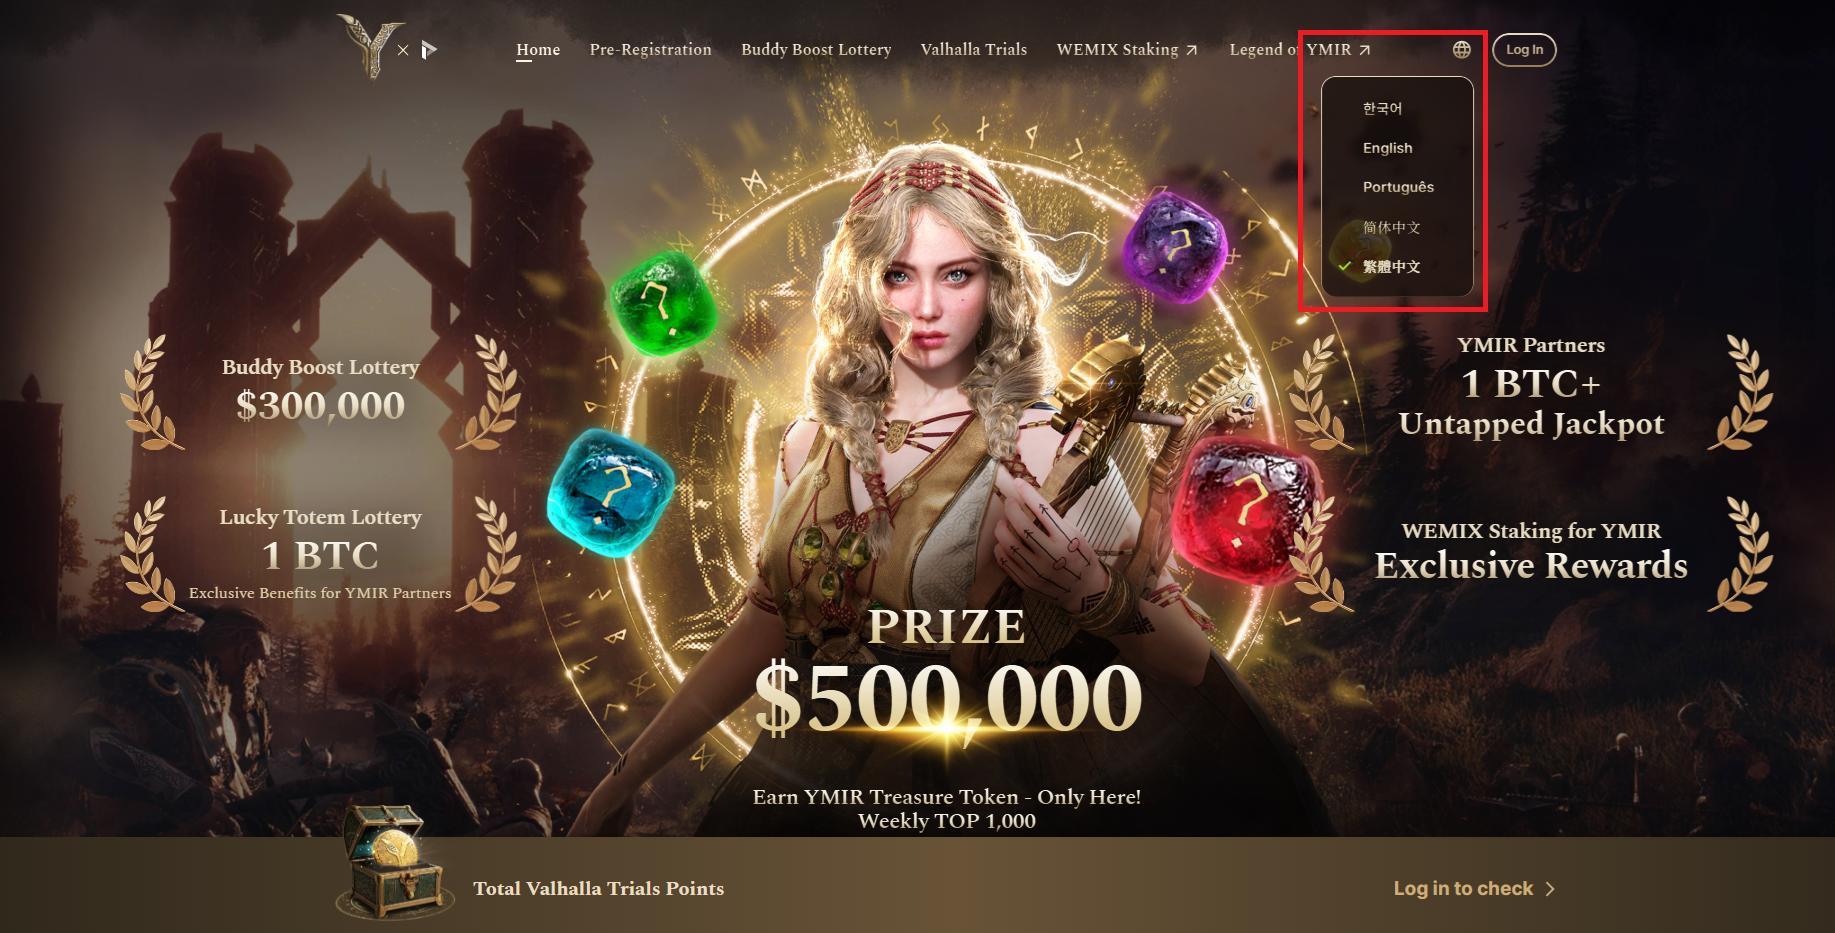Click the YMIR Y logo

tap(369, 46)
